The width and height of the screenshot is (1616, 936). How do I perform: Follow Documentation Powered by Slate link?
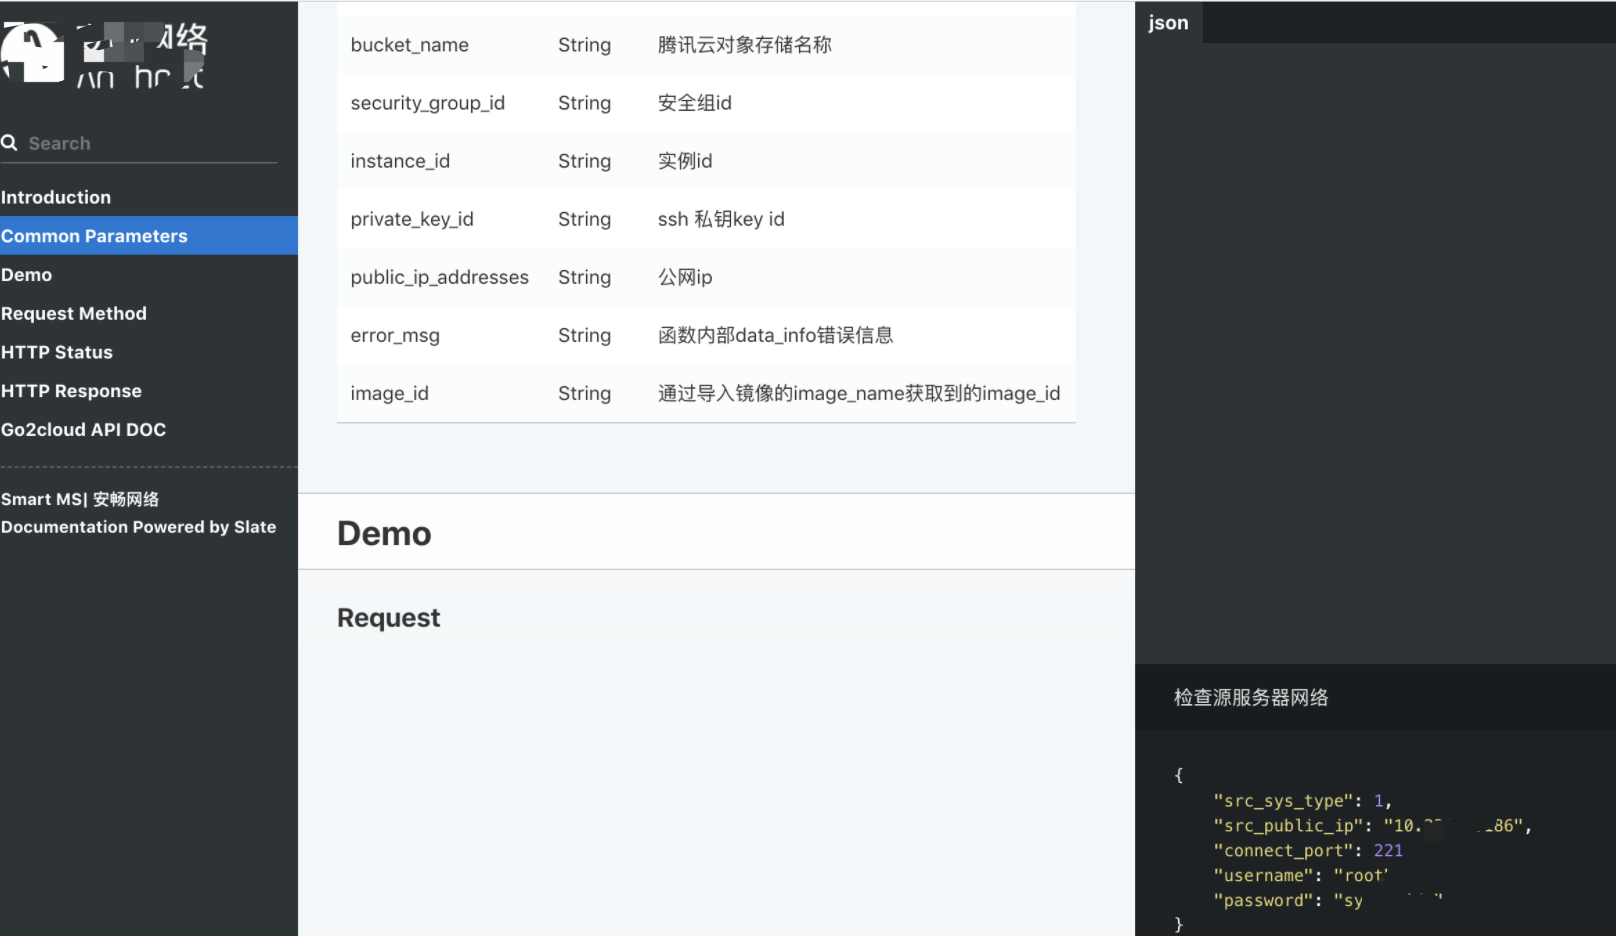139,527
